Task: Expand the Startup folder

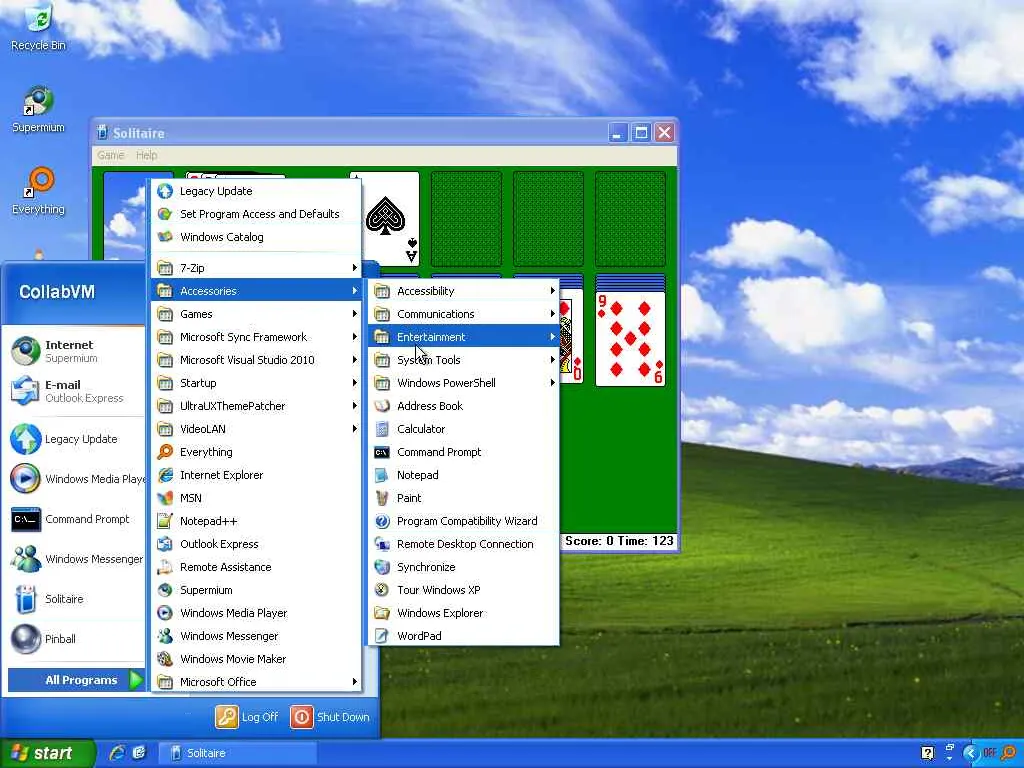Action: [256, 383]
